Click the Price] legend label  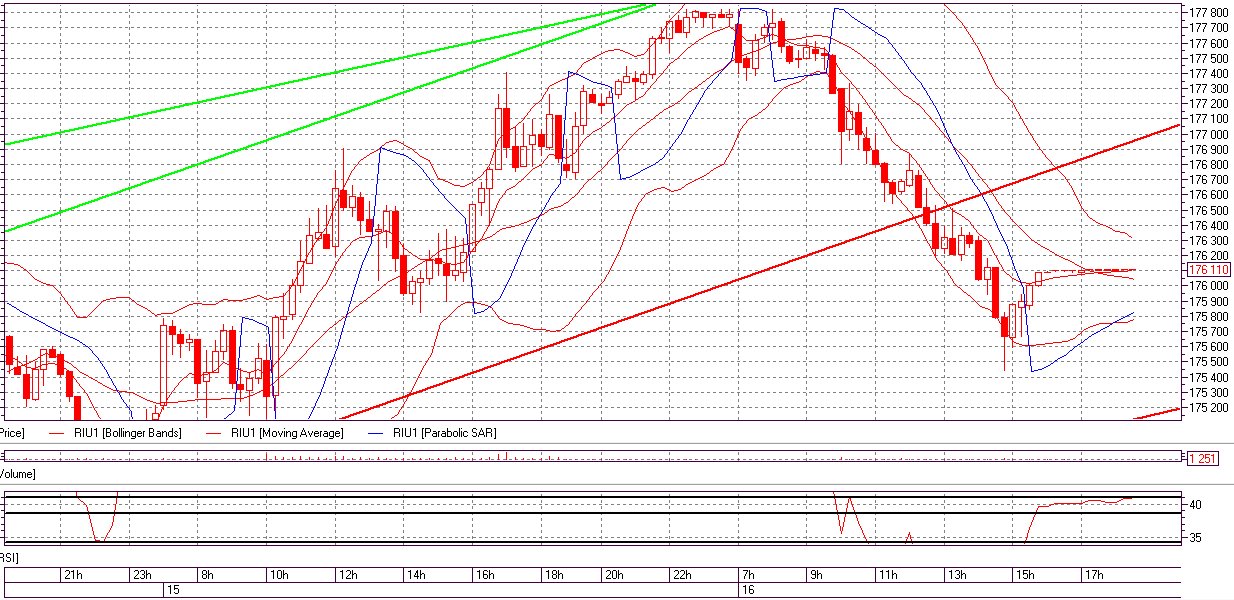(x=11, y=433)
